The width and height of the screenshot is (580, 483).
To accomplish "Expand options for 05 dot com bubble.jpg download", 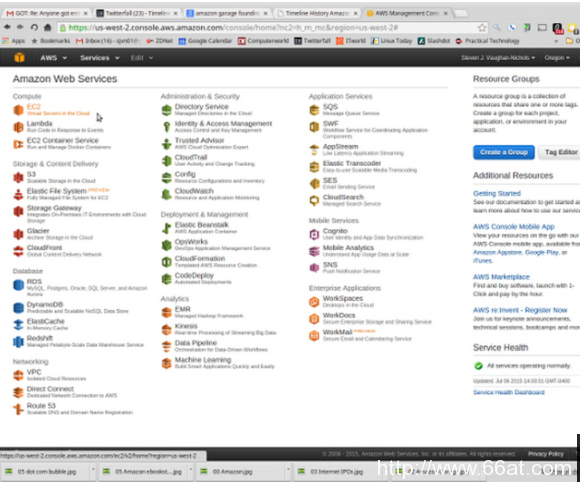I will (93, 471).
